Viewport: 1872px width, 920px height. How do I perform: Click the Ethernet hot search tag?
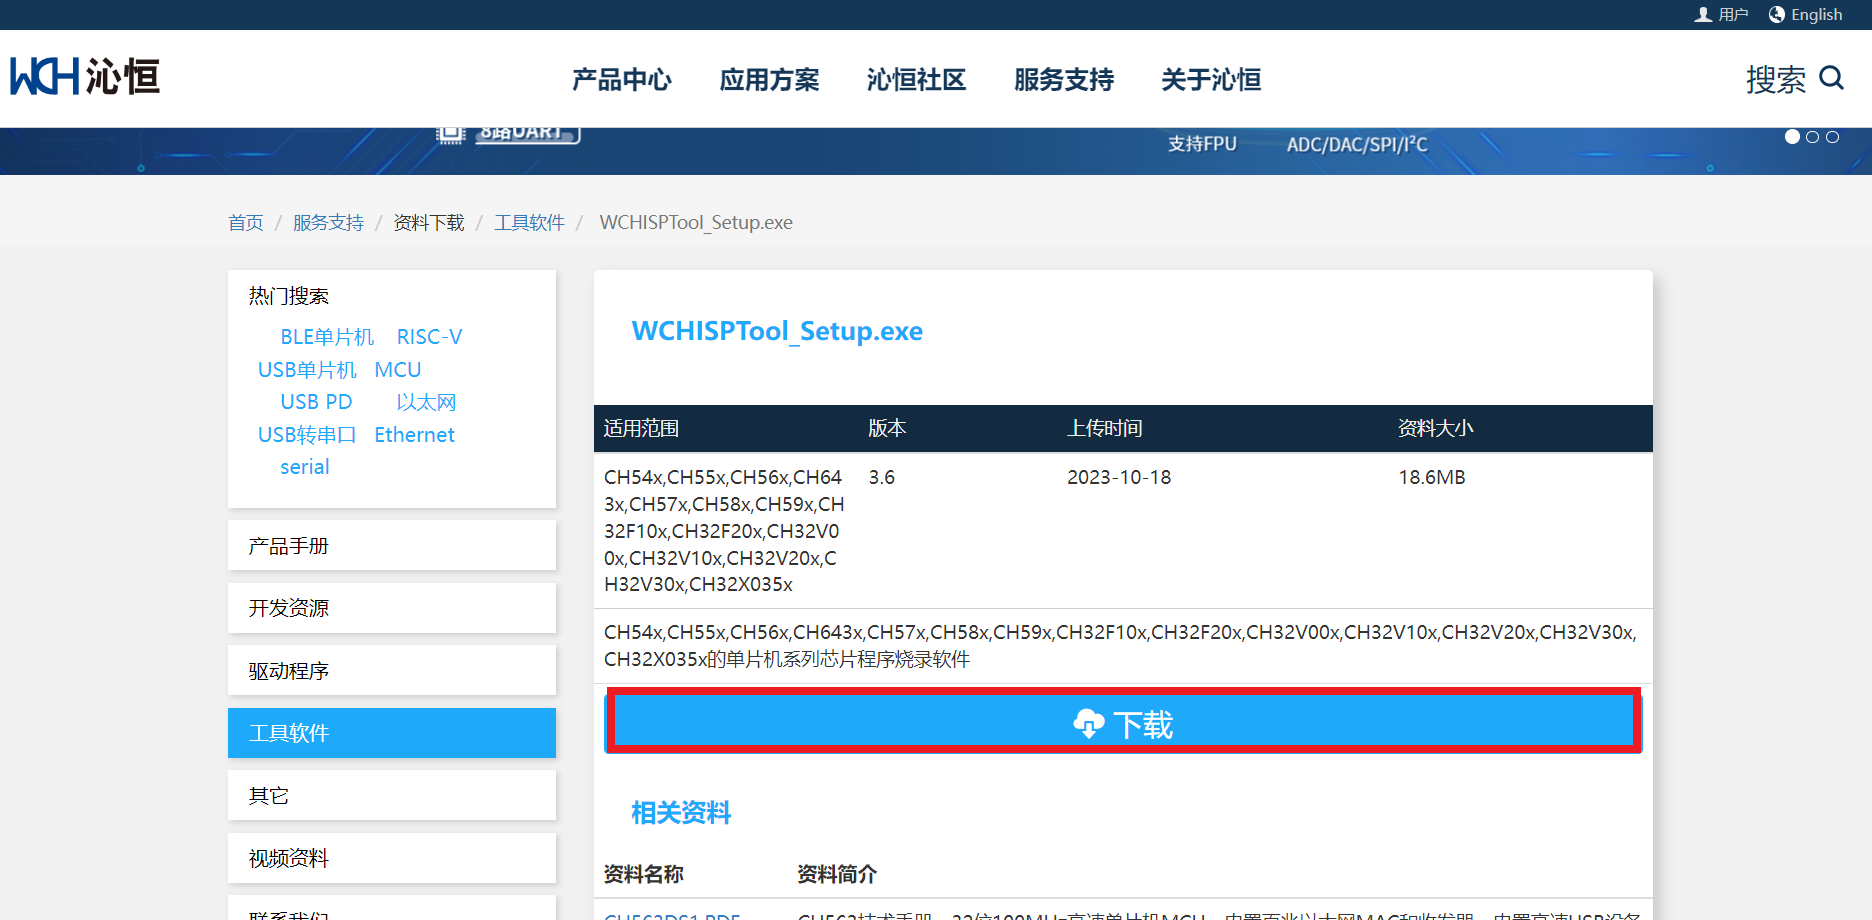click(414, 435)
